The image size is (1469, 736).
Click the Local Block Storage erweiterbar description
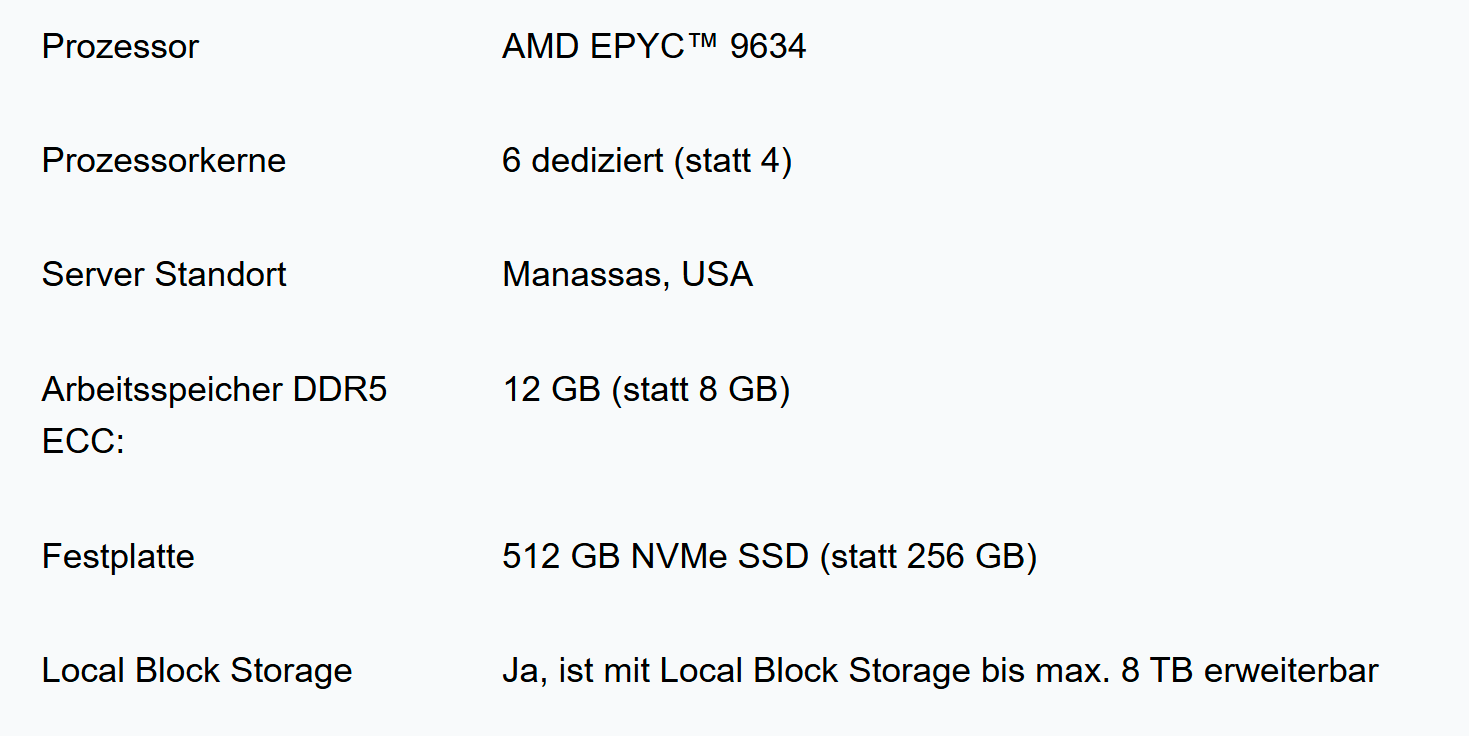coord(940,670)
